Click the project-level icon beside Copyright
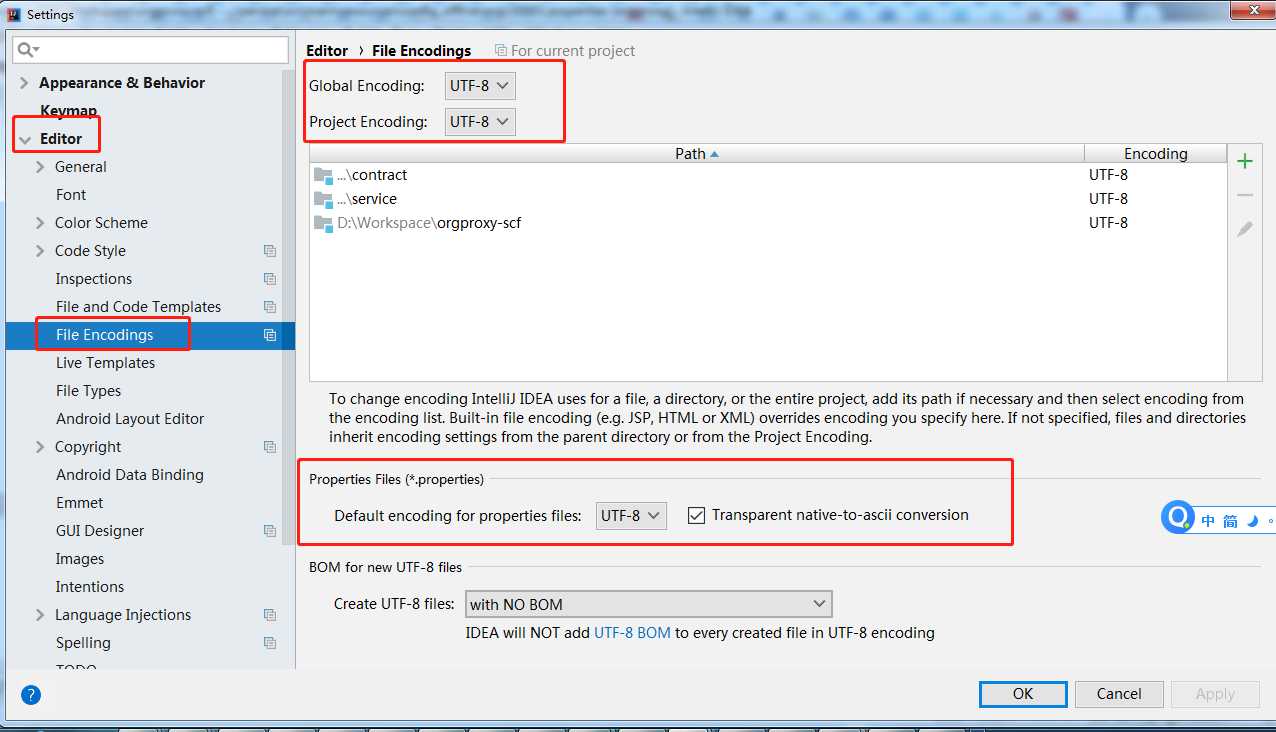The image size is (1276, 732). (270, 447)
